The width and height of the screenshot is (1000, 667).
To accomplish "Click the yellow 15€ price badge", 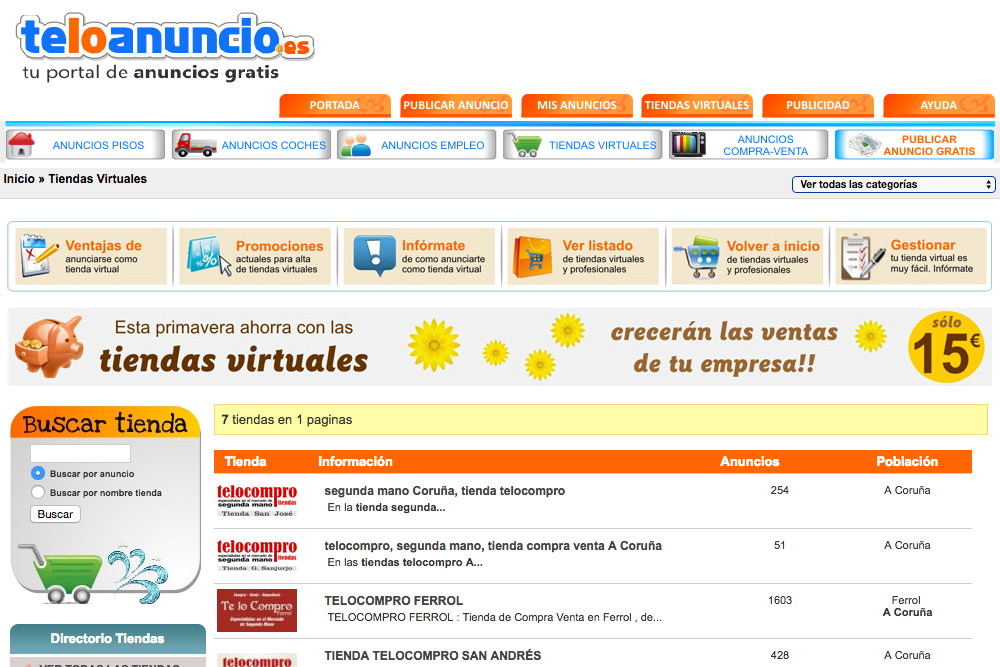I will (x=946, y=348).
